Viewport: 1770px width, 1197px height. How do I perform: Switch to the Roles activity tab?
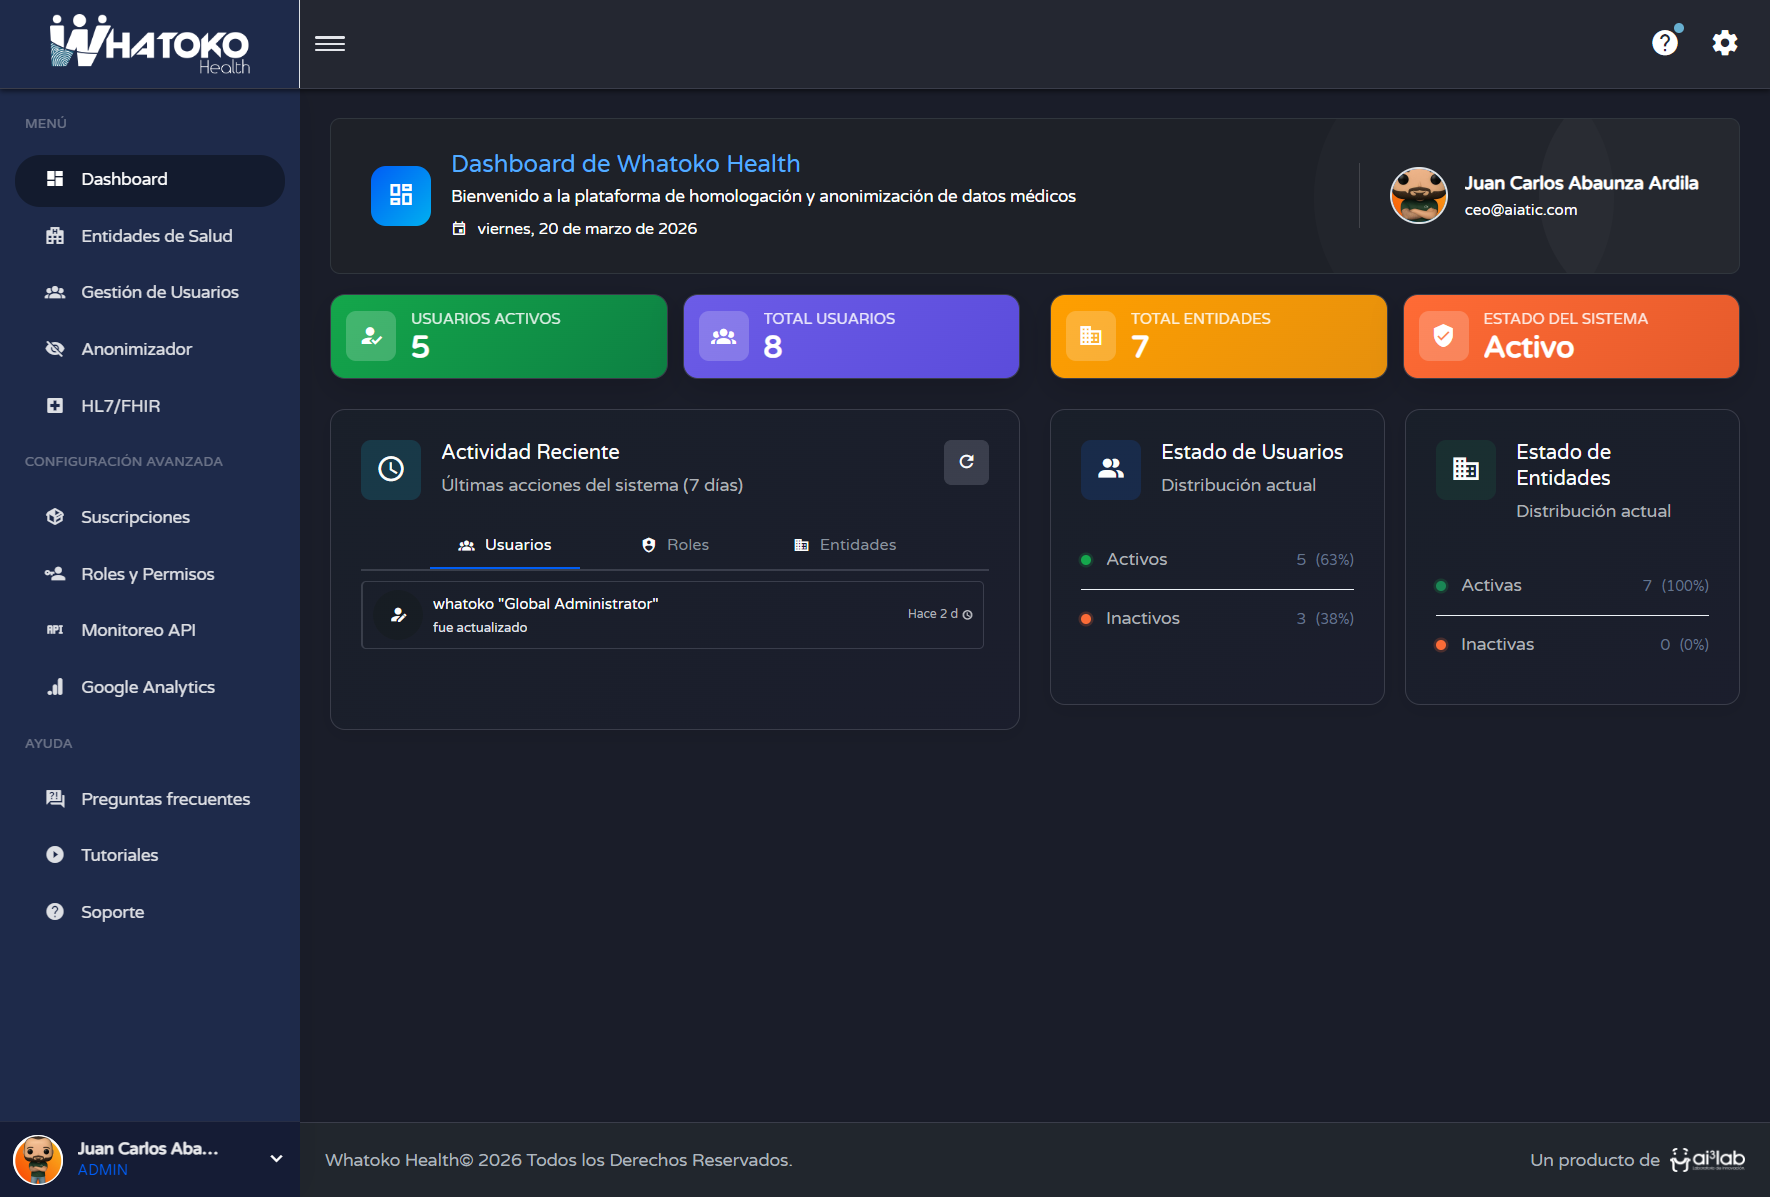(676, 545)
